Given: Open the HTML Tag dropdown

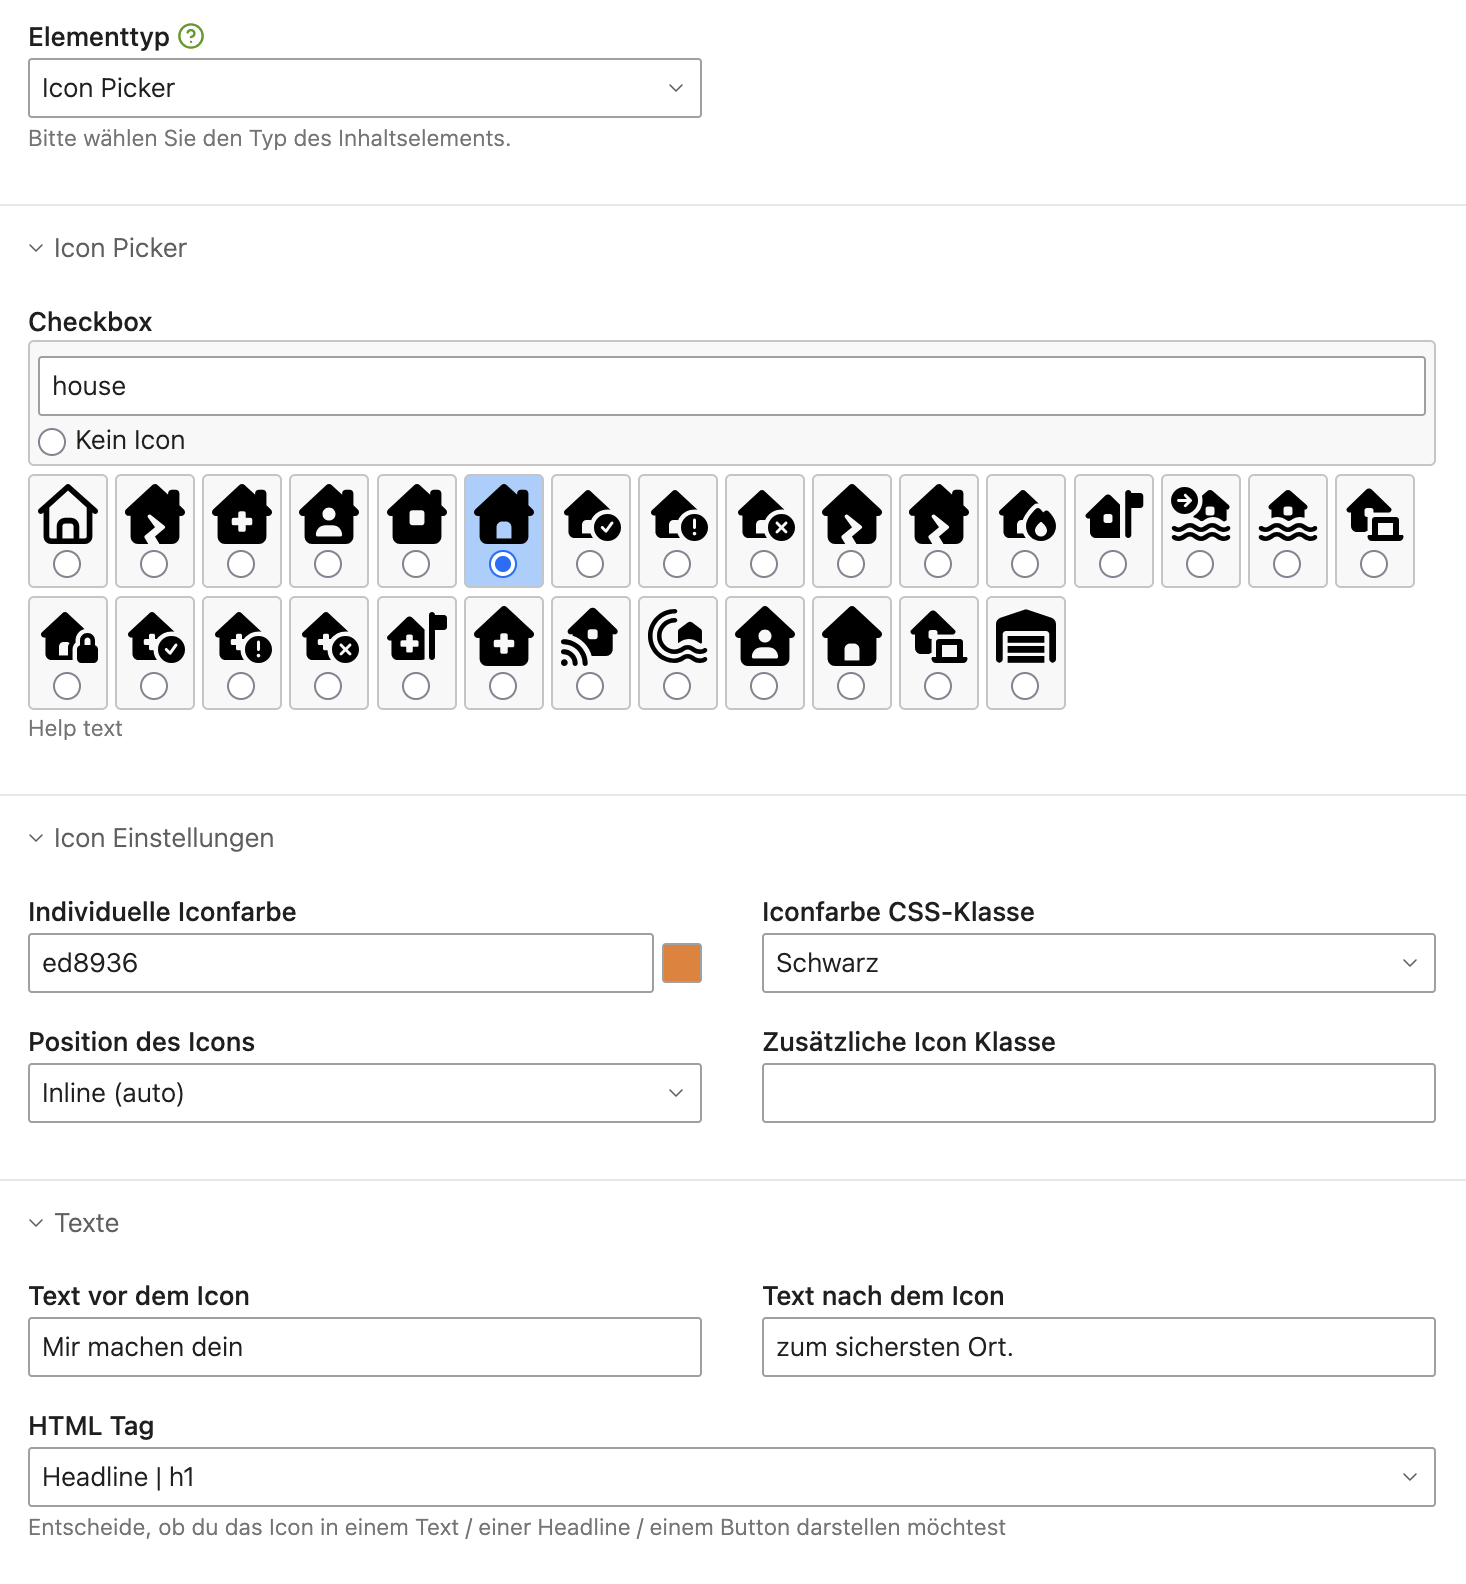Looking at the screenshot, I should click(731, 1477).
